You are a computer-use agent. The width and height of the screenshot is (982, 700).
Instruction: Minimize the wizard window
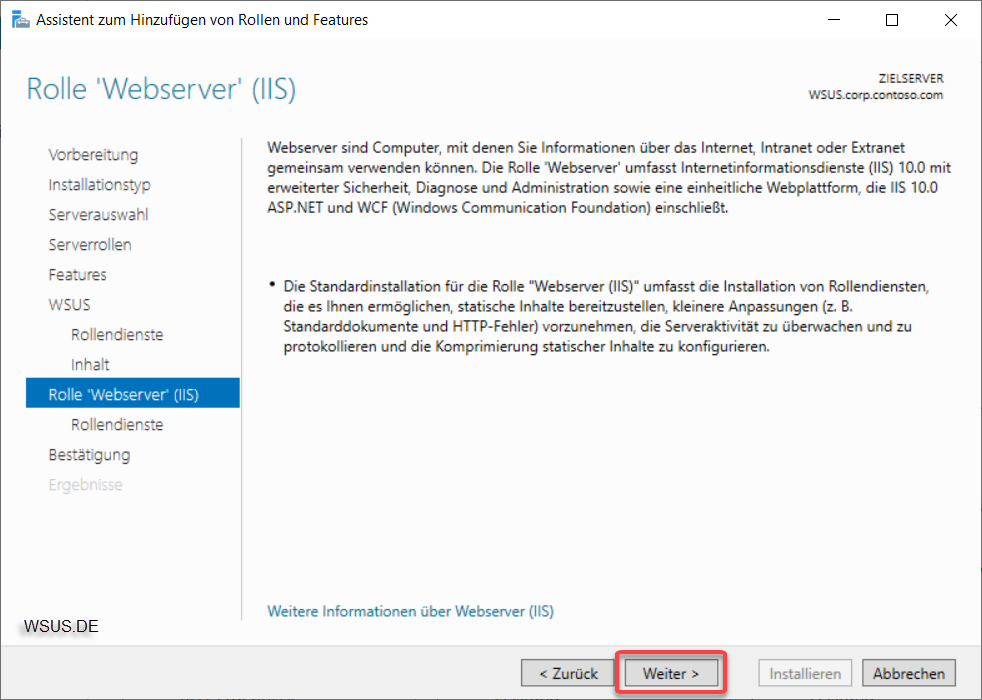tap(834, 20)
